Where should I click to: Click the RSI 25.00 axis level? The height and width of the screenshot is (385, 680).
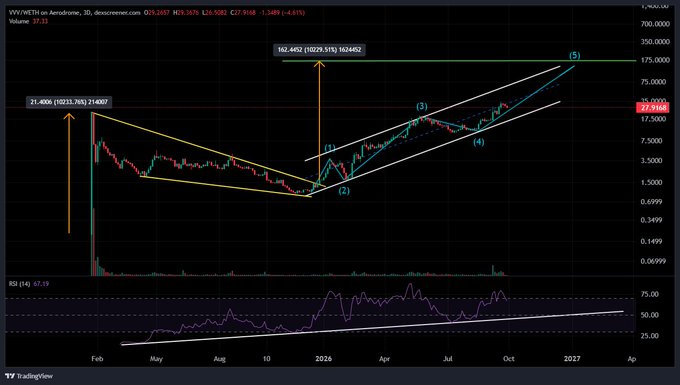(x=649, y=336)
